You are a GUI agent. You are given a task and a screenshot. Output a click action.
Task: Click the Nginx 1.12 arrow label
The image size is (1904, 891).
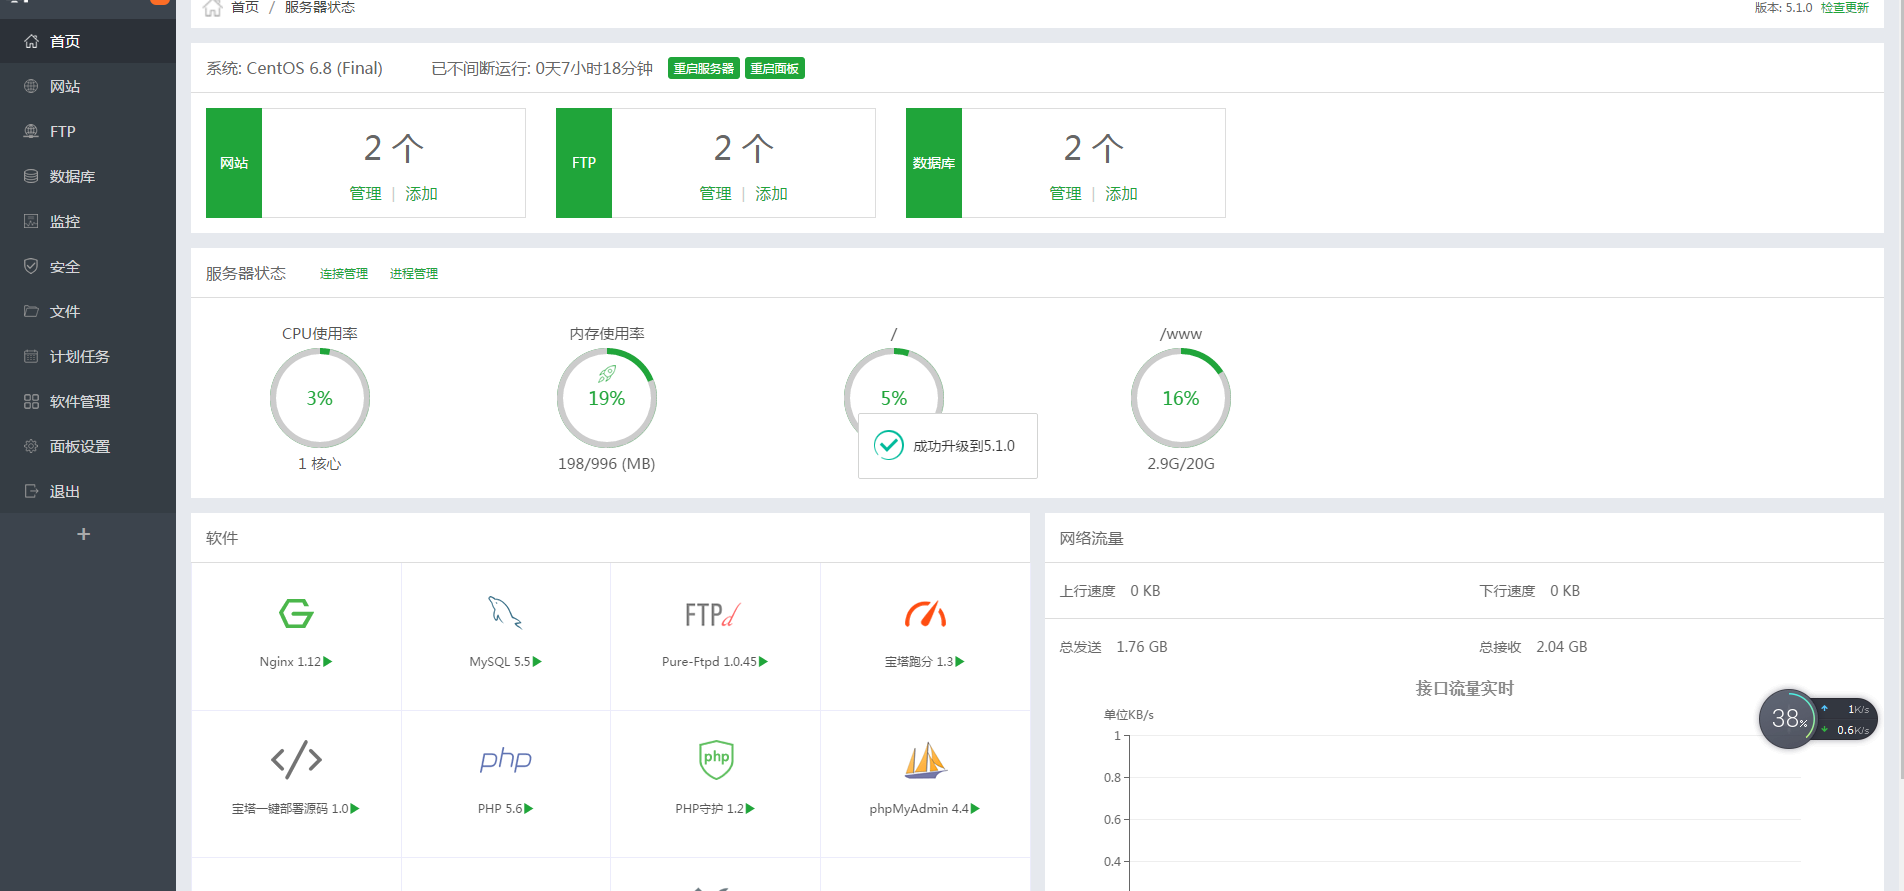[296, 662]
